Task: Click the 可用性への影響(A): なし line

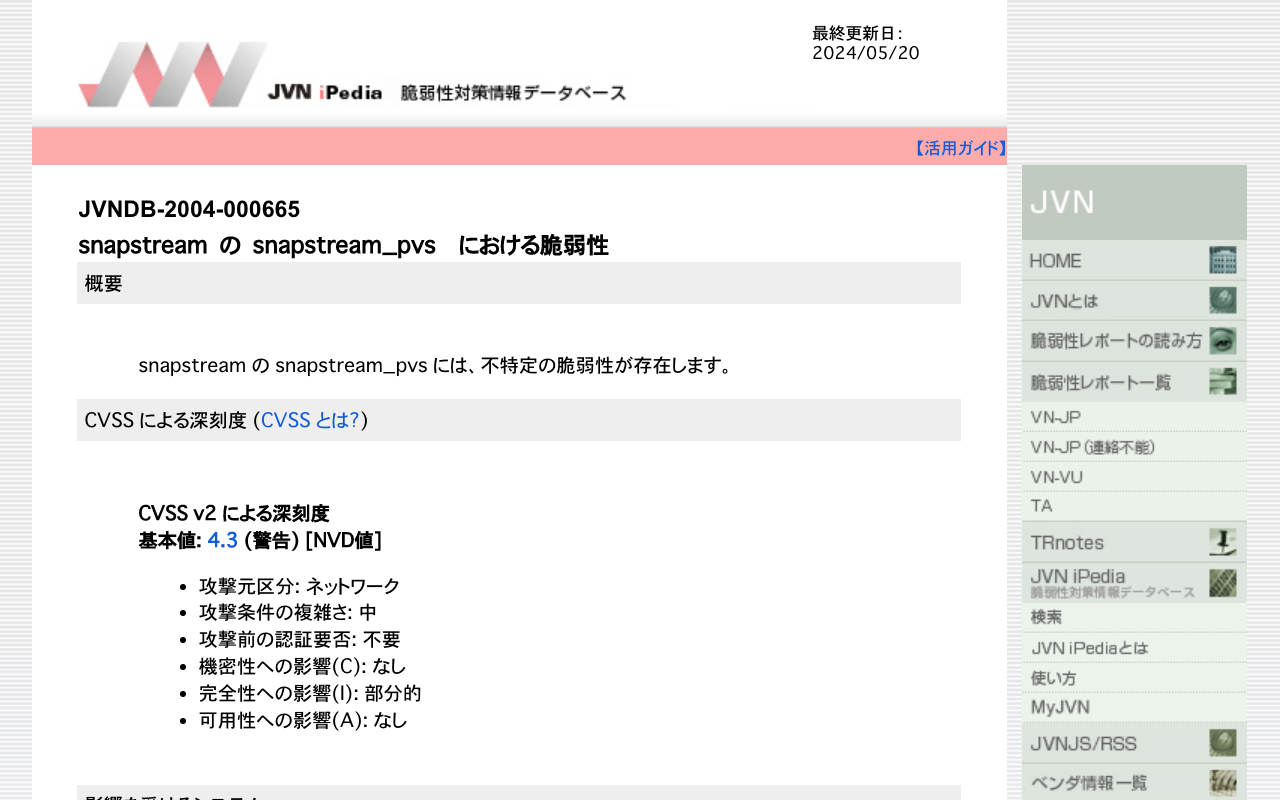Action: 303,720
